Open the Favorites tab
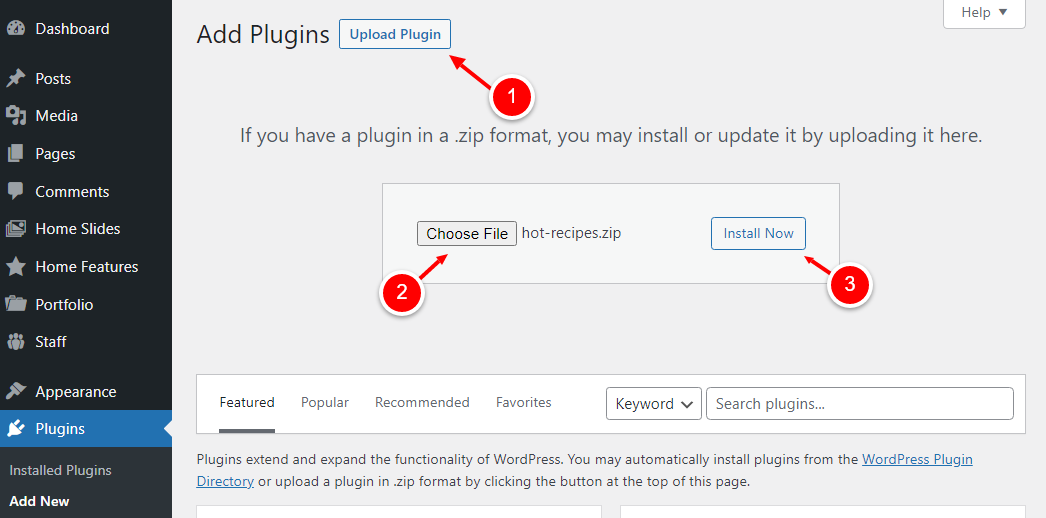This screenshot has height=518, width=1046. click(524, 402)
